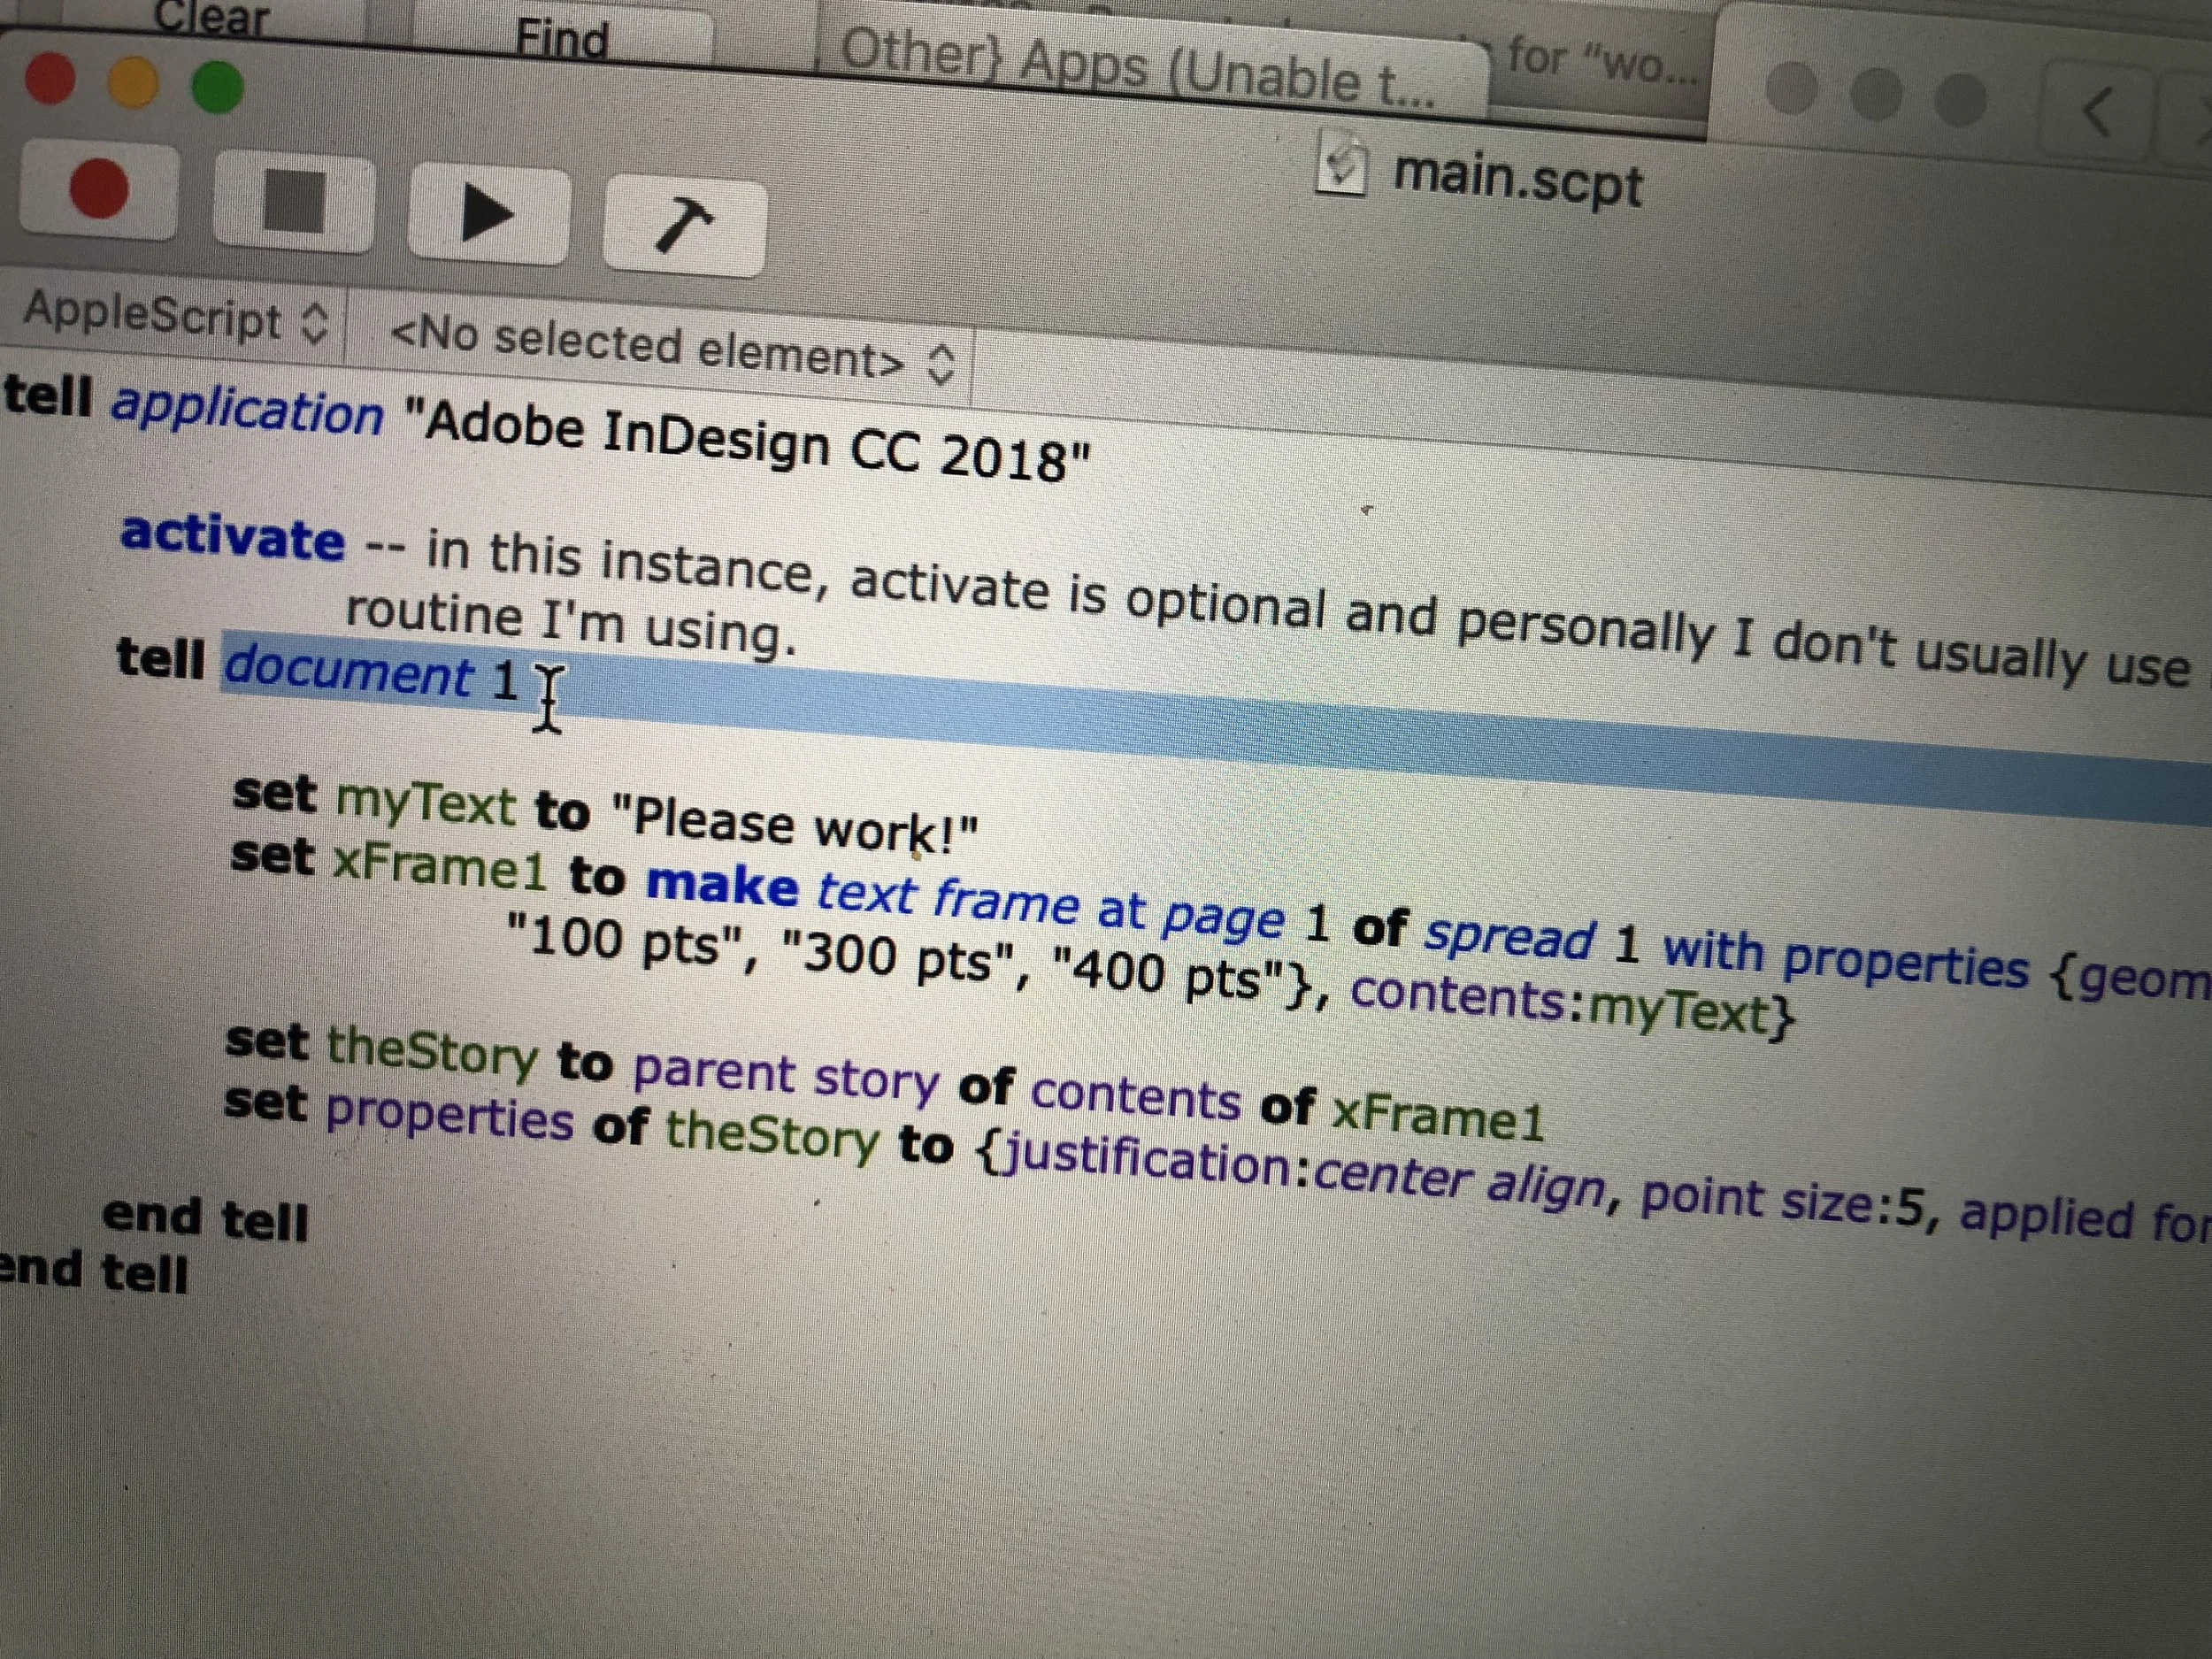The width and height of the screenshot is (2212, 1659).
Task: Zoom window with the green button
Action: point(217,88)
